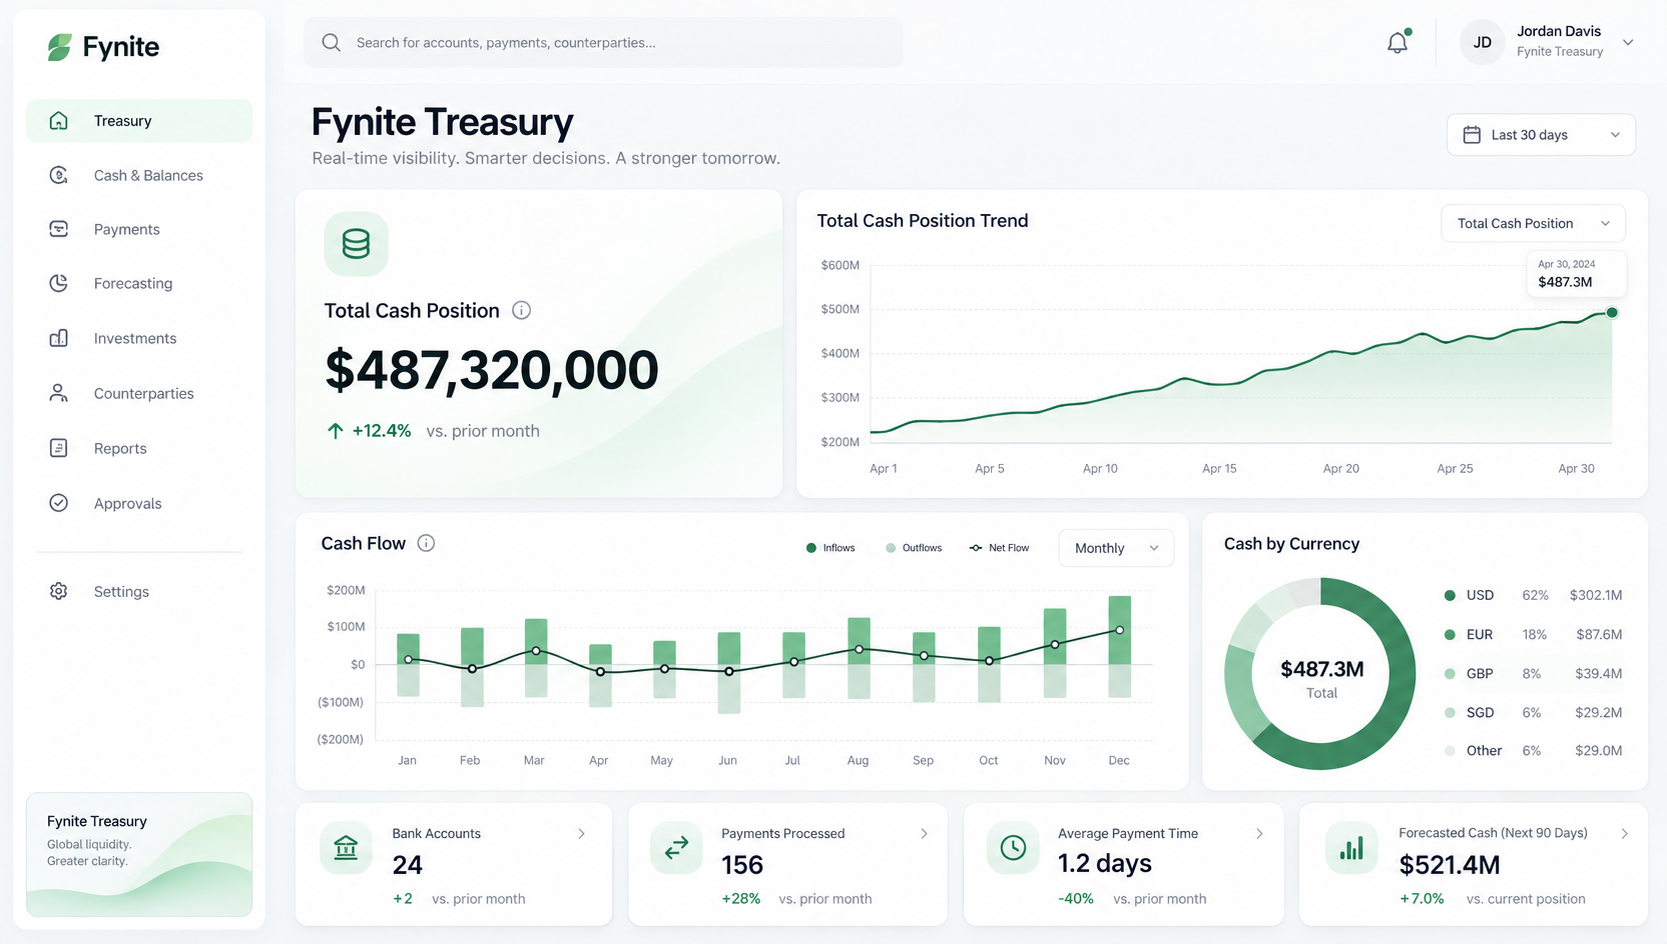This screenshot has width=1667, height=944.
Task: Expand the Jordan Davis account menu chevron
Action: pos(1628,42)
